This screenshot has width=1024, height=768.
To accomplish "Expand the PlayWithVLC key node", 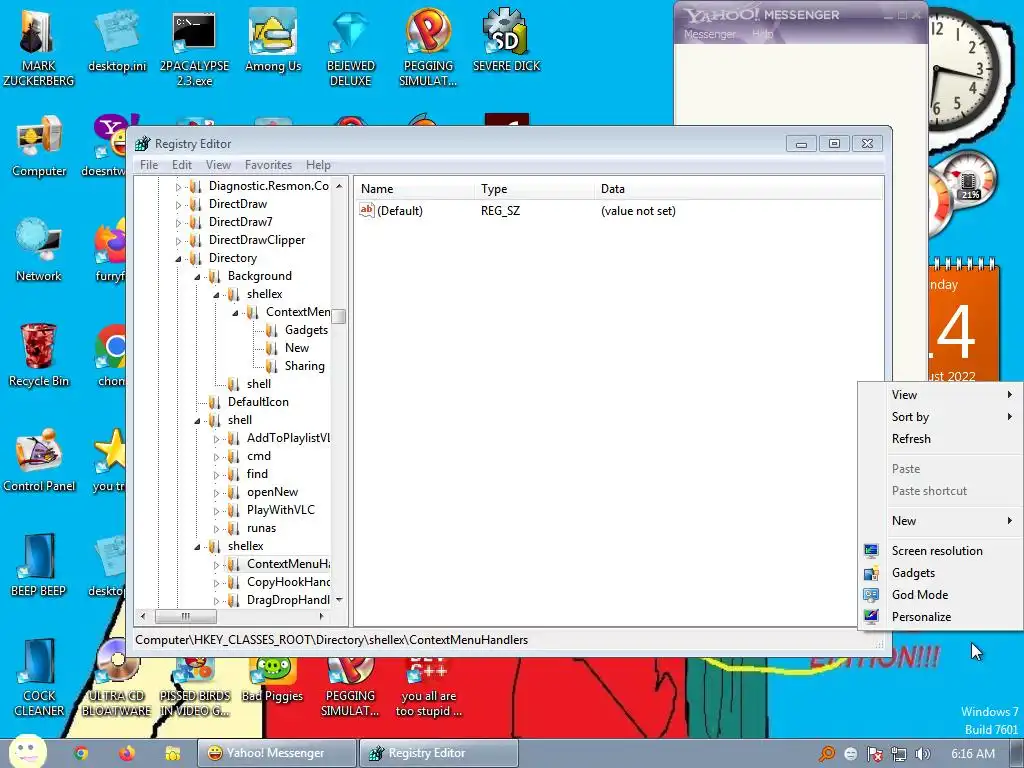I will click(x=216, y=511).
